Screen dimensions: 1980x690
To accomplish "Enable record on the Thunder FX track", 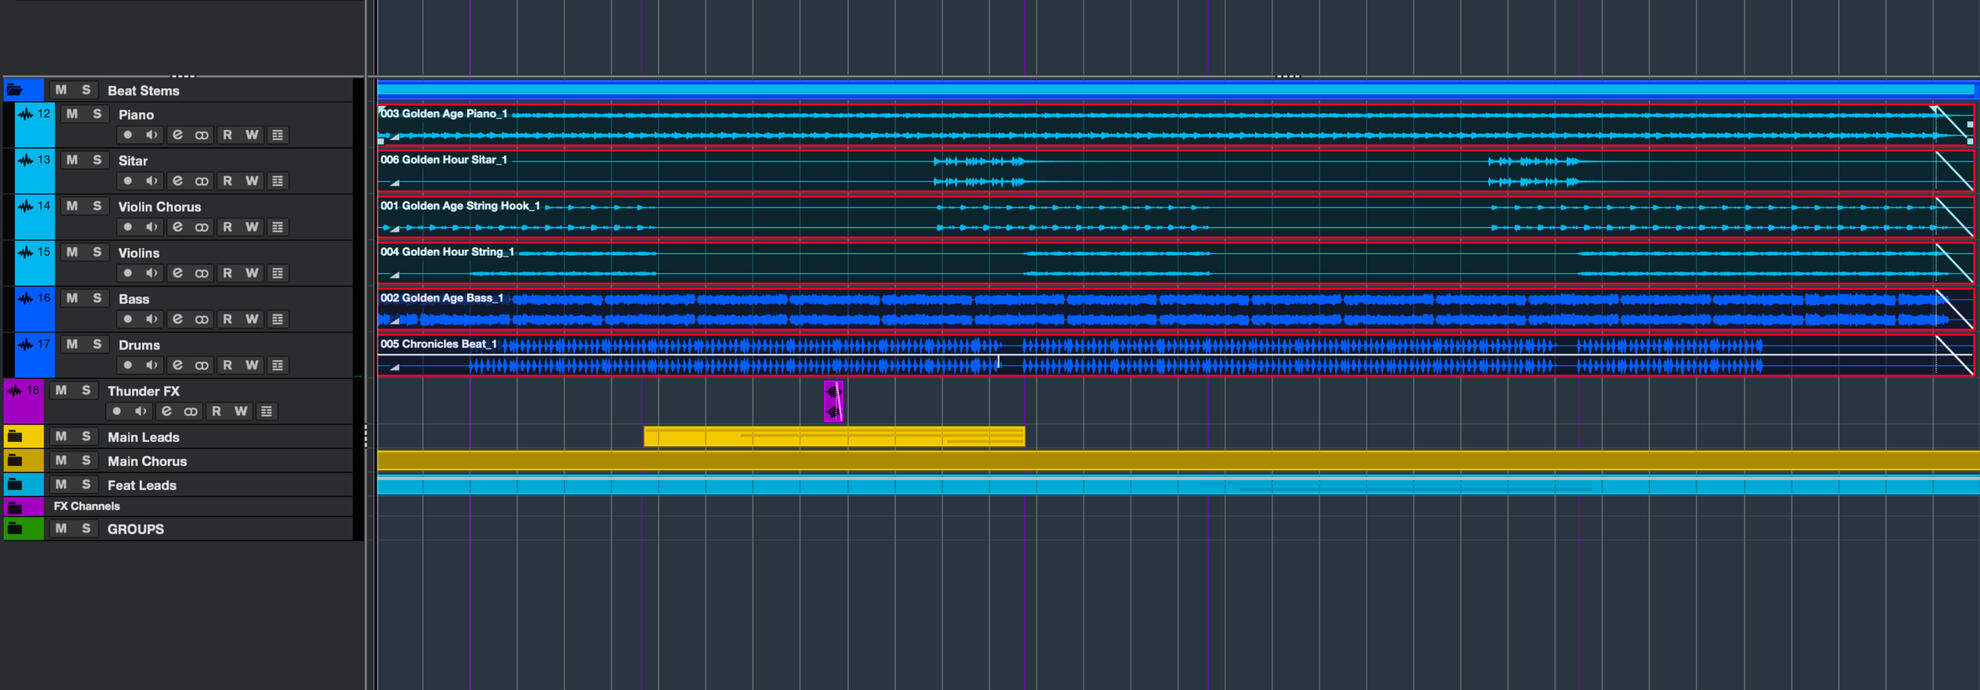I will [116, 411].
